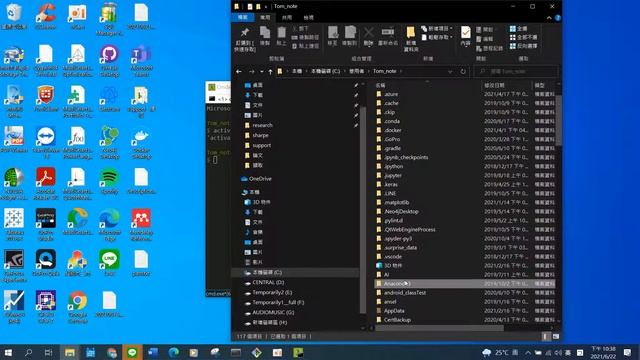This screenshot has height=360, width=640.
Task: Open OneDrive in navigation pane
Action: [x=260, y=179]
